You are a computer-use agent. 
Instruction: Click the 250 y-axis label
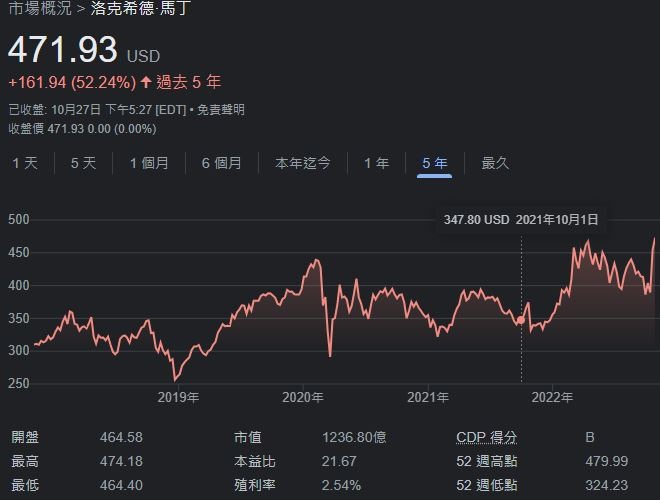pyautogui.click(x=19, y=383)
